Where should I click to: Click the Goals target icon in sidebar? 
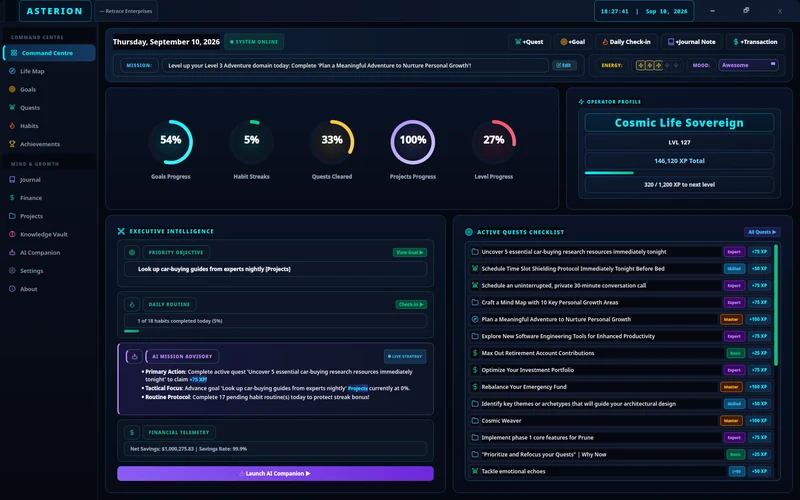[12, 89]
